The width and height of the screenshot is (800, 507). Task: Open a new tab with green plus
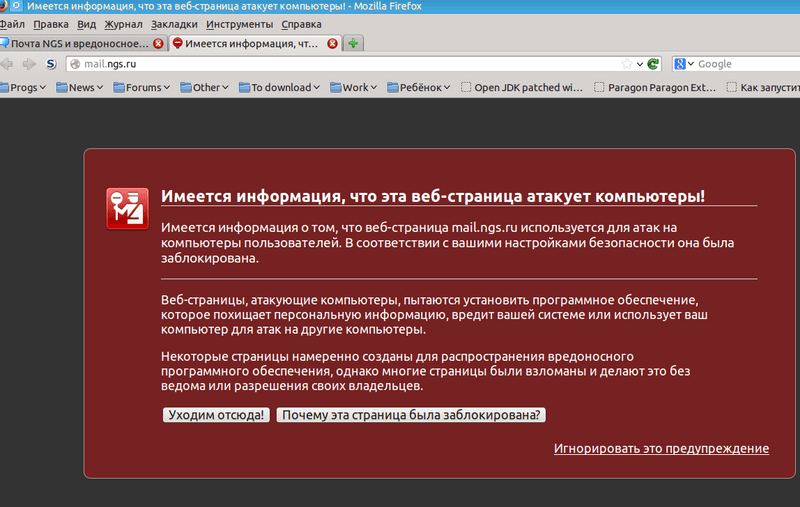pyautogui.click(x=353, y=43)
